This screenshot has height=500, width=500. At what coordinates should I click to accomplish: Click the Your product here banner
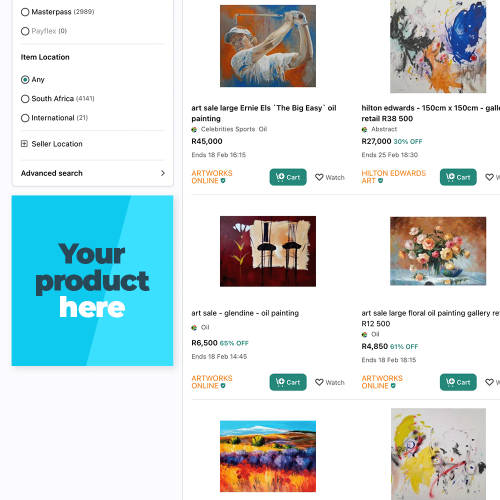pyautogui.click(x=92, y=281)
